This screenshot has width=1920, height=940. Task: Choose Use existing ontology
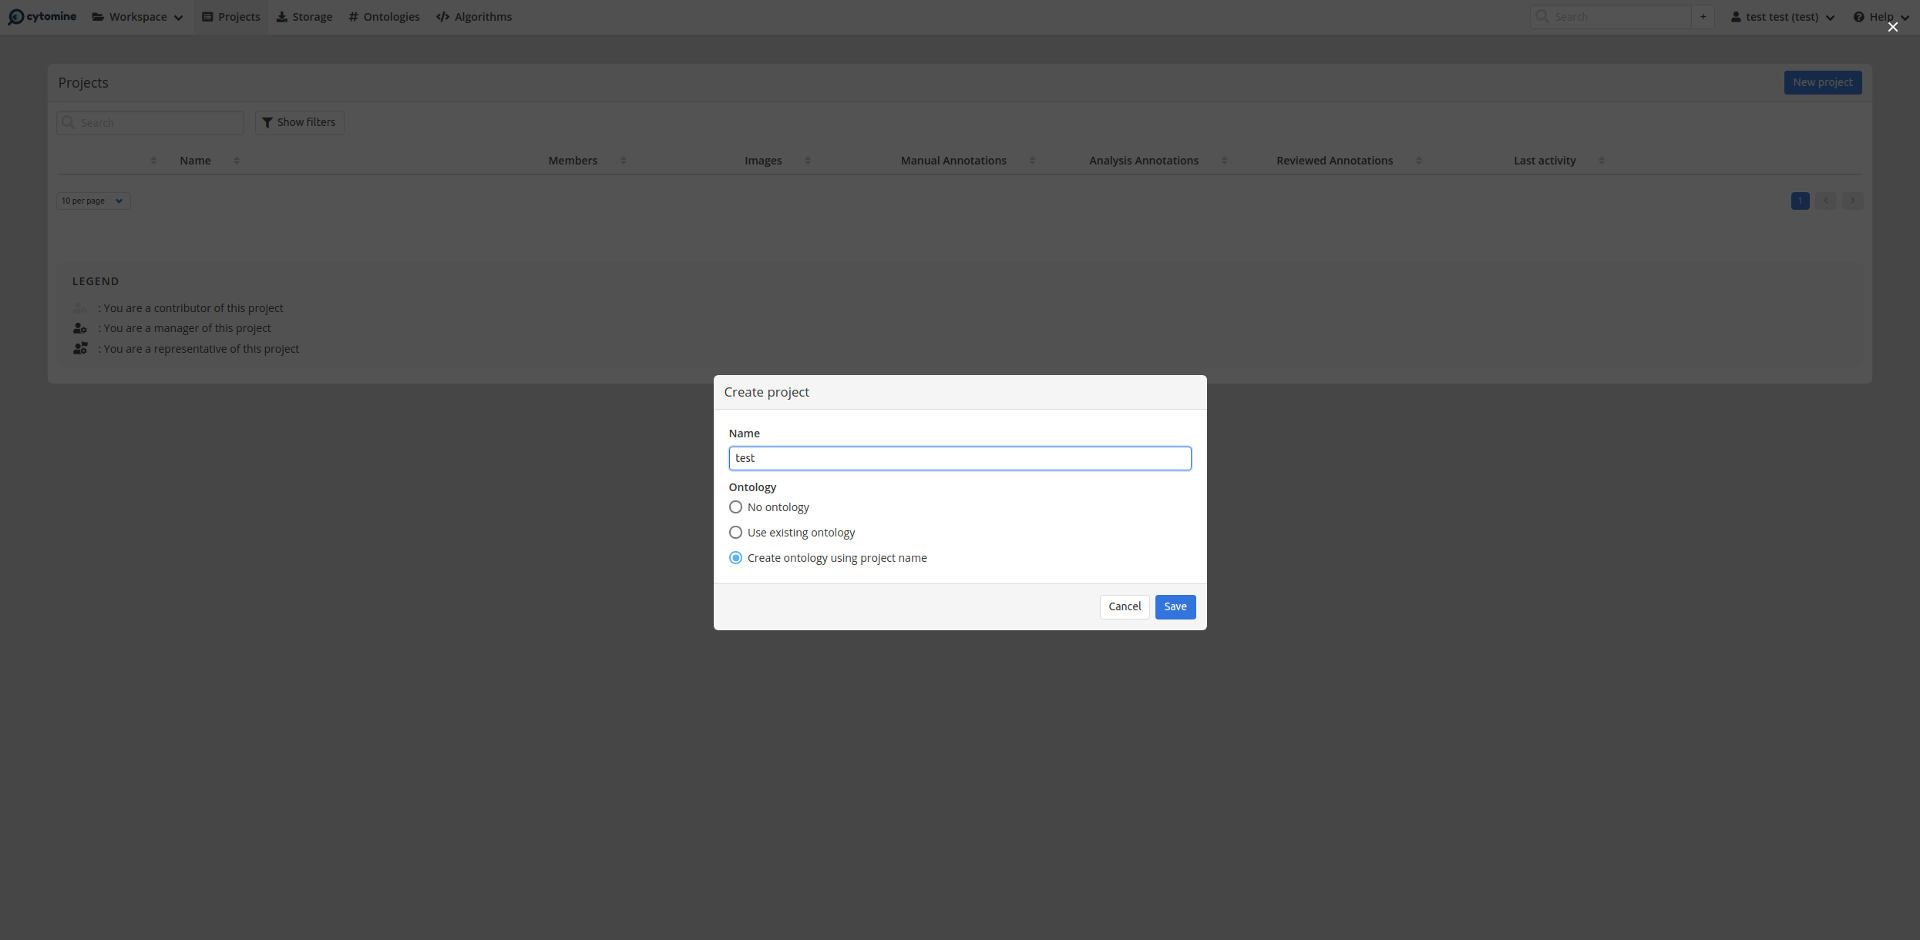pyautogui.click(x=736, y=532)
